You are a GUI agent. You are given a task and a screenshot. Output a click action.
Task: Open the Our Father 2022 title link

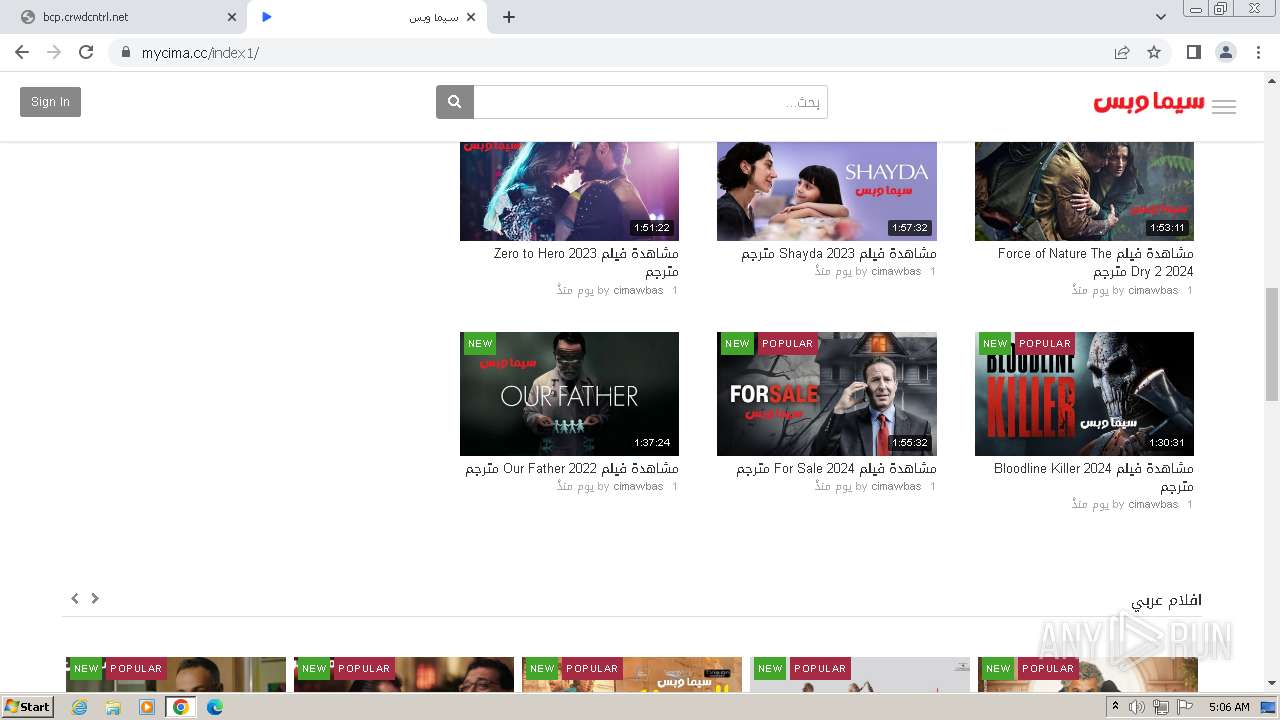click(x=572, y=468)
